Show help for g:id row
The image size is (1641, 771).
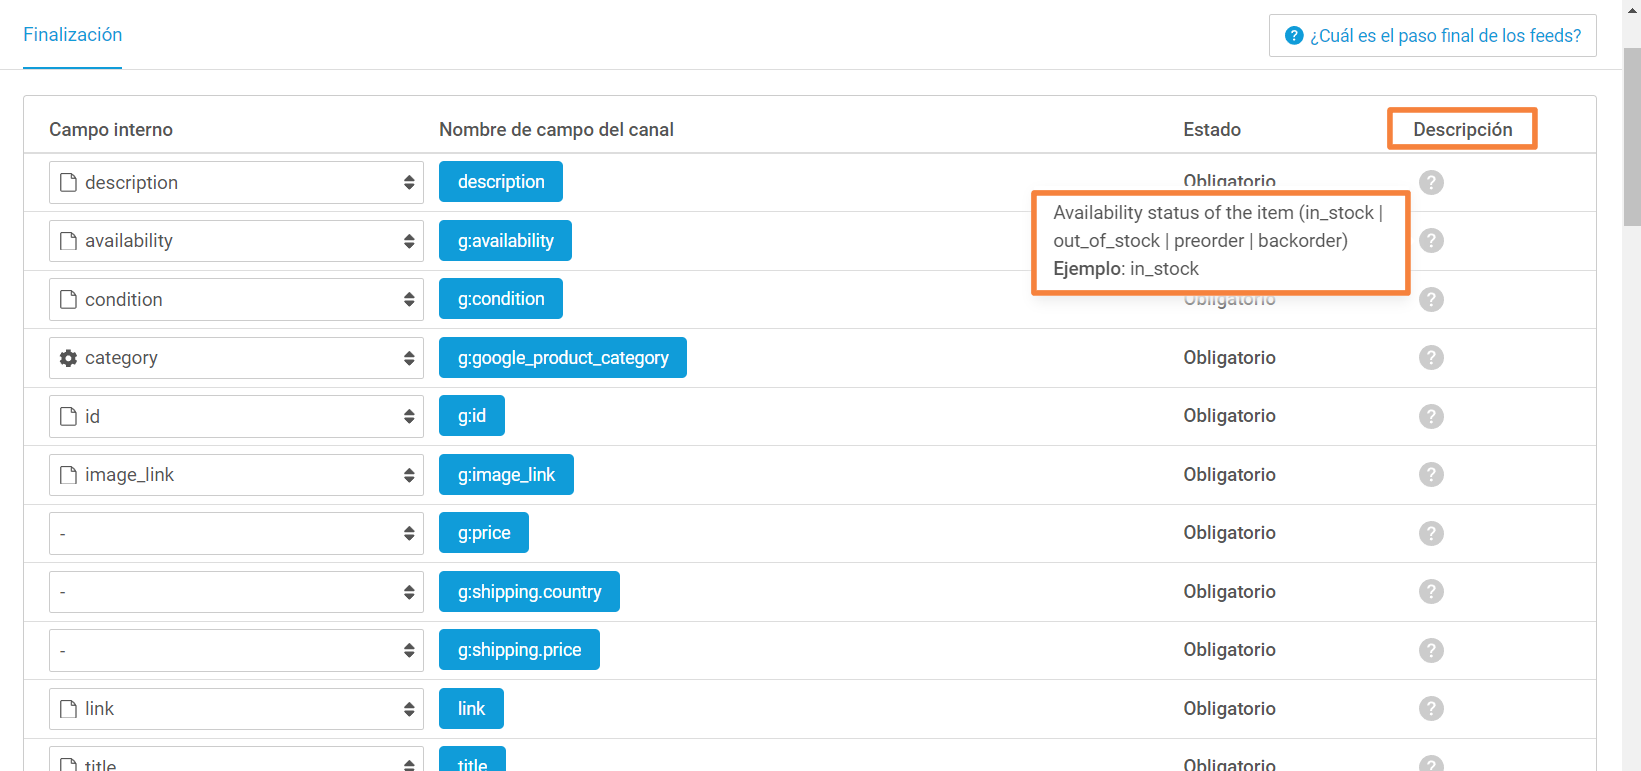(1431, 416)
